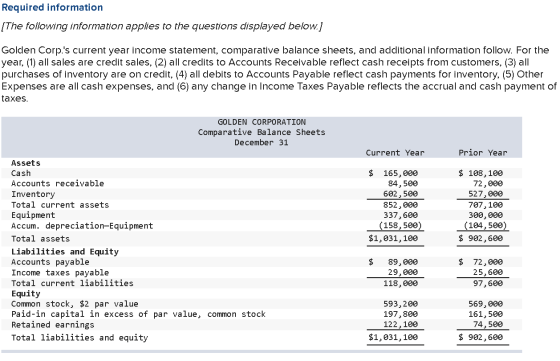Click the 'Accounts payable' row label

[50, 262]
